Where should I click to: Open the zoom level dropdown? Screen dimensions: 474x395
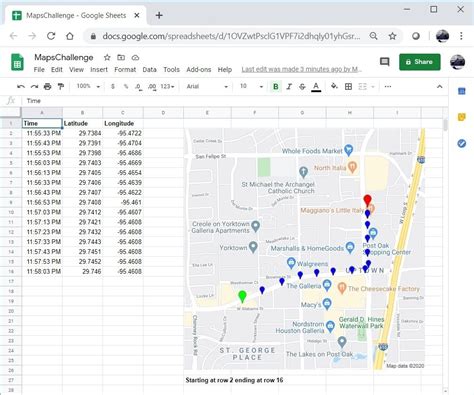88,87
